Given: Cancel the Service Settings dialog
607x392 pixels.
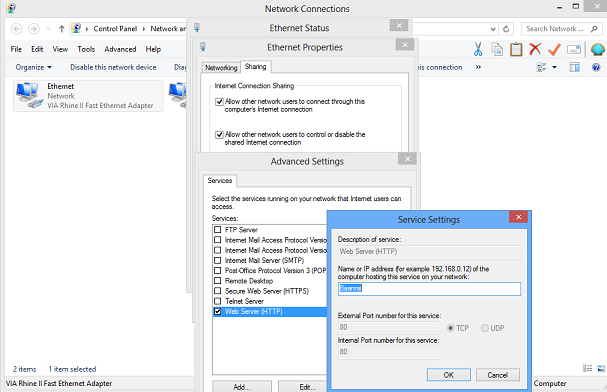Looking at the screenshot, I should coord(497,375).
